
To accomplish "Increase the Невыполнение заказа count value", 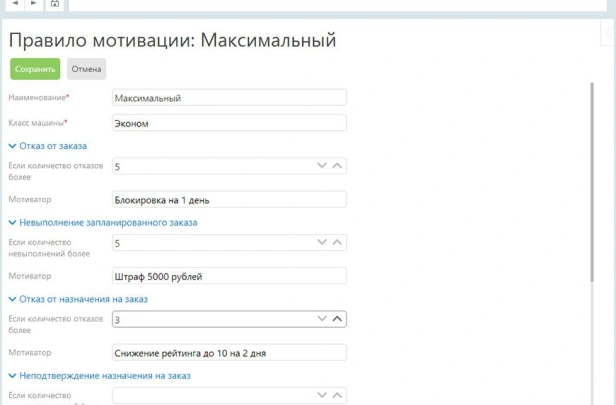I will 337,243.
